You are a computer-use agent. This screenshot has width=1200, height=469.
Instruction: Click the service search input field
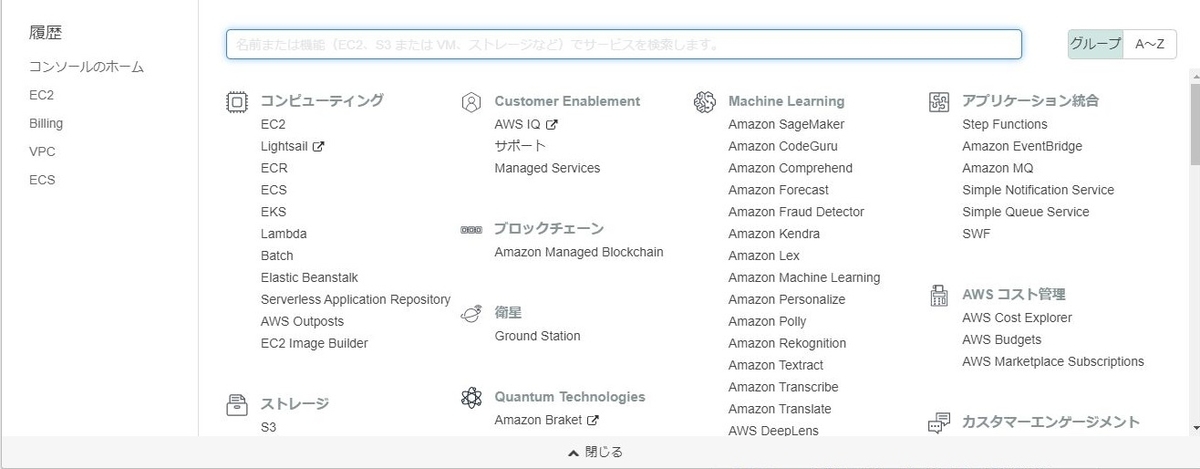coord(624,44)
